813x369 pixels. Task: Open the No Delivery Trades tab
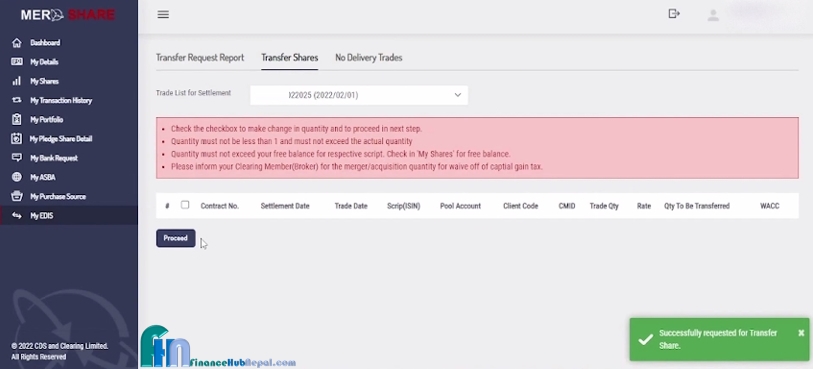coord(369,58)
